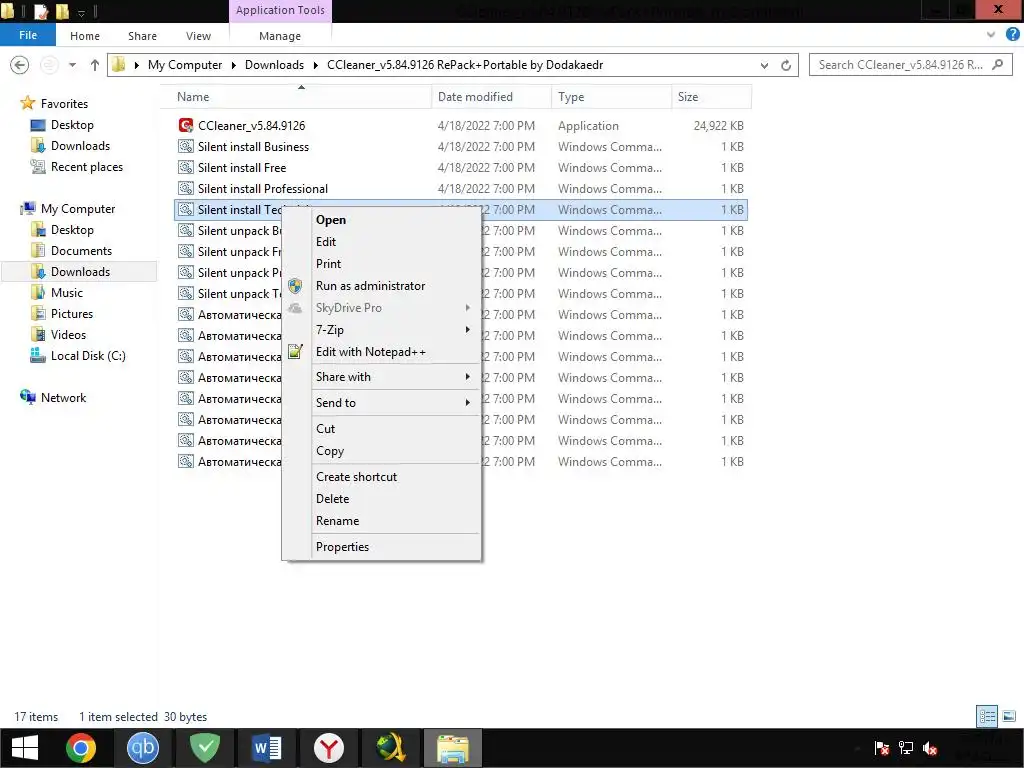Viewport: 1024px width, 768px height.
Task: Choose Delete in the context menu
Action: [x=381, y=499]
